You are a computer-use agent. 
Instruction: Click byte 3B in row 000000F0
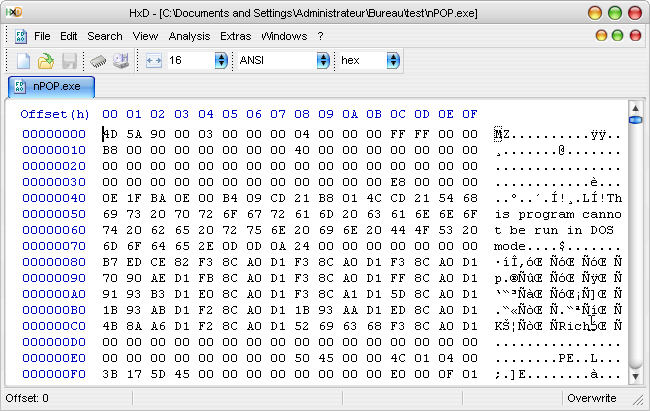click(110, 374)
